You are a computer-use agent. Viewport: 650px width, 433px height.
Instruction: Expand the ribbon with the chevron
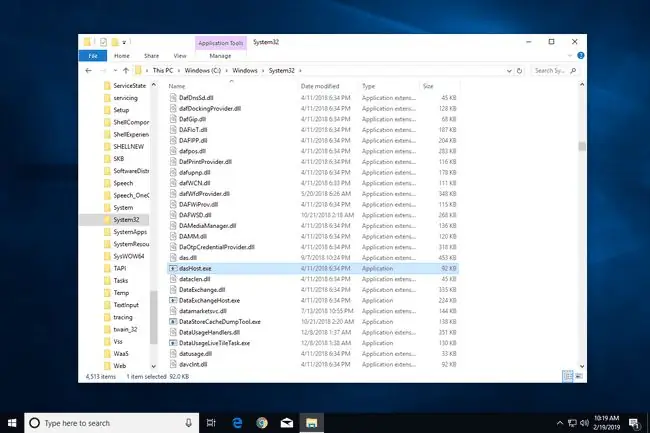tap(570, 56)
